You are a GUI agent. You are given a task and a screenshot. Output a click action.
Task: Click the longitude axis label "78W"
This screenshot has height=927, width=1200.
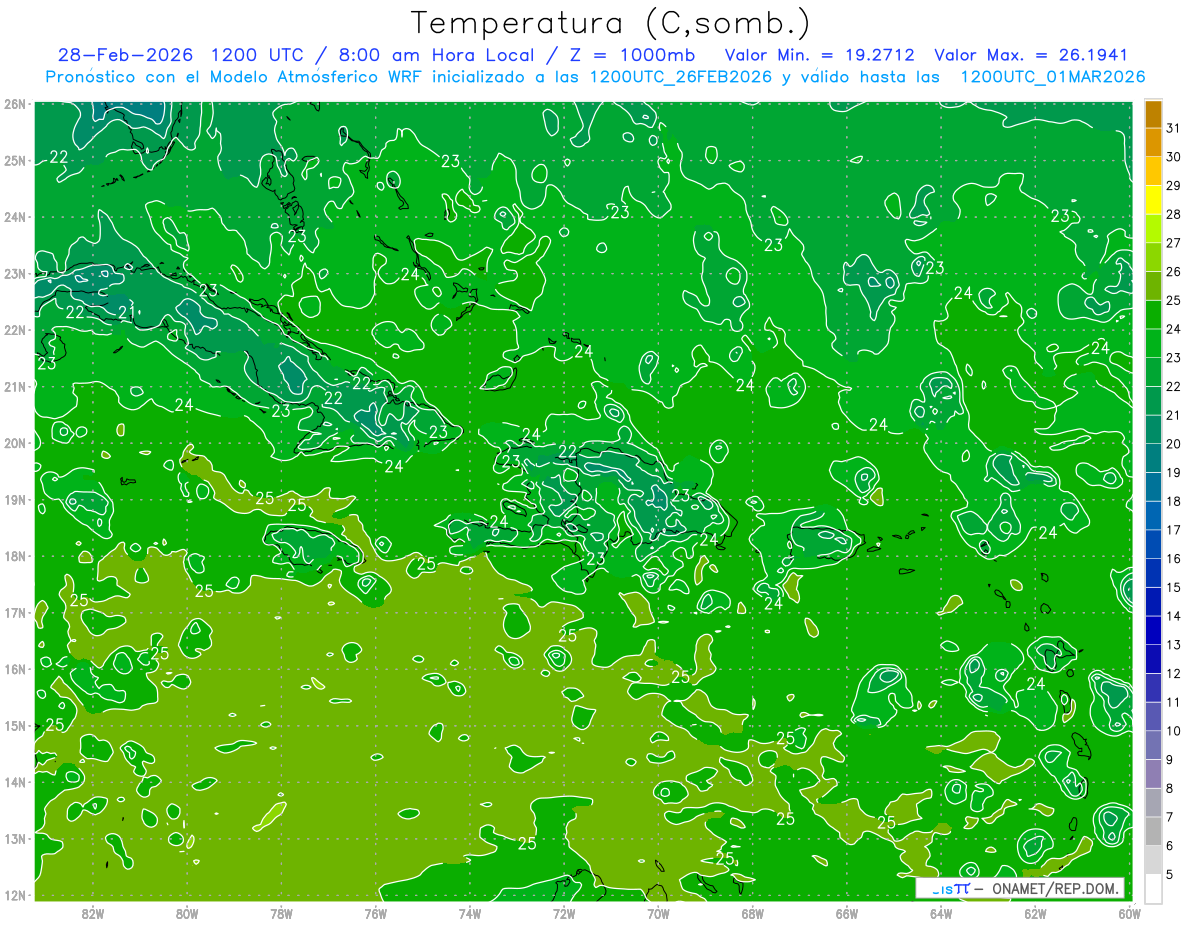(x=281, y=913)
